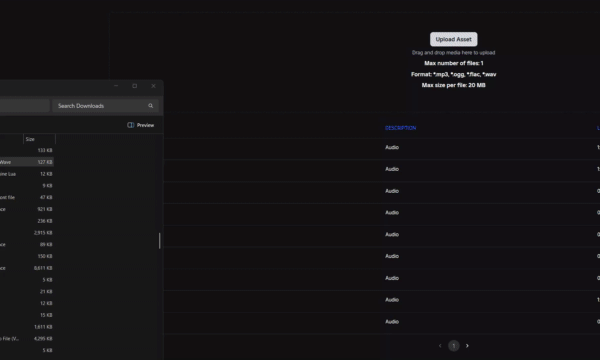
Task: Click the magnifier icon in Search Downloads
Action: pos(150,106)
